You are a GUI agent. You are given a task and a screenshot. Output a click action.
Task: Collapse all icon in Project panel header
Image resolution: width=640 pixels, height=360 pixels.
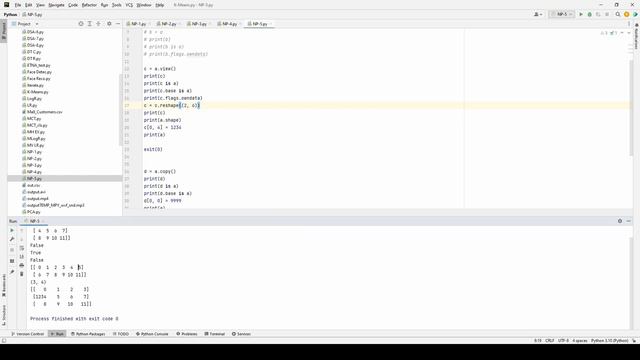[98, 24]
